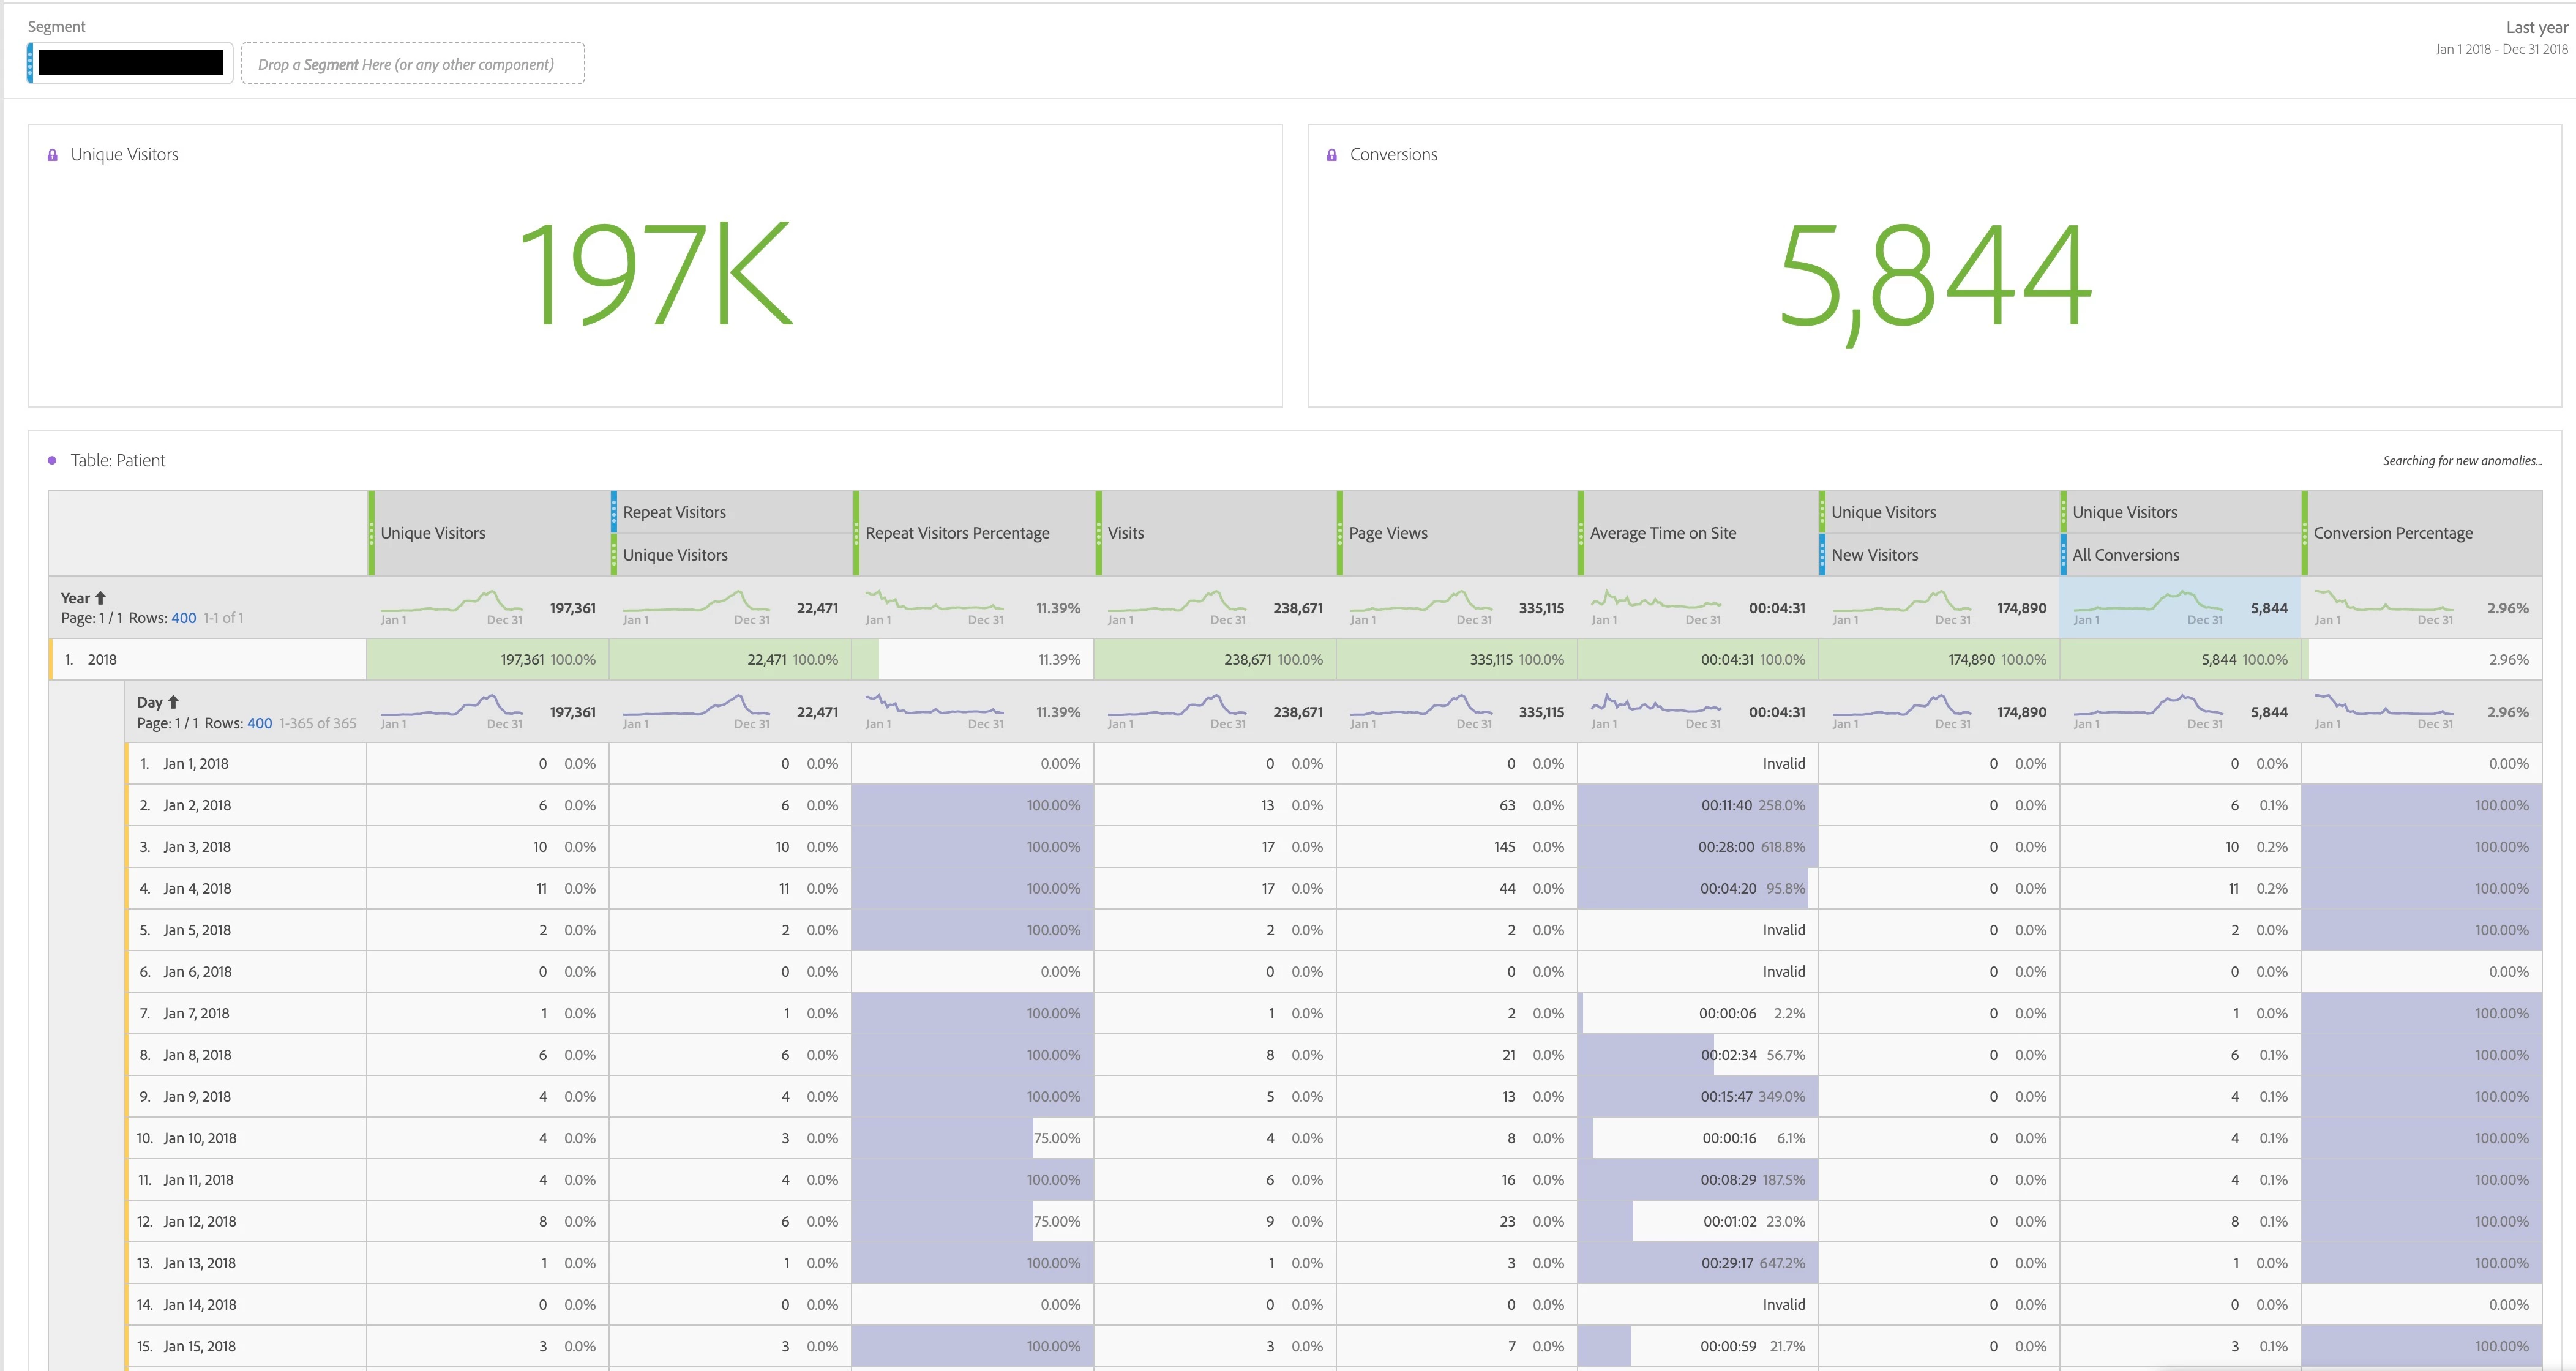Open Rows 400 selector in Day header

pyautogui.click(x=259, y=723)
